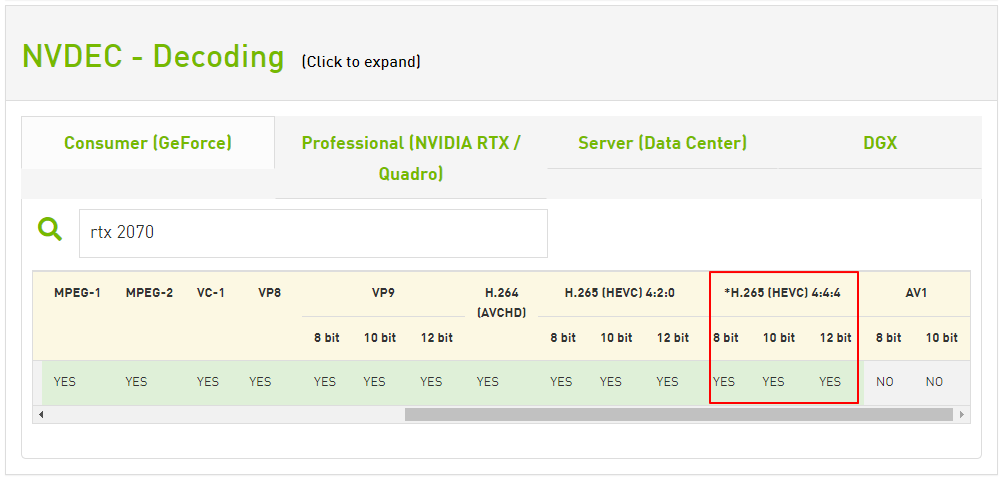Click the scrollbar right arrow

(961, 415)
